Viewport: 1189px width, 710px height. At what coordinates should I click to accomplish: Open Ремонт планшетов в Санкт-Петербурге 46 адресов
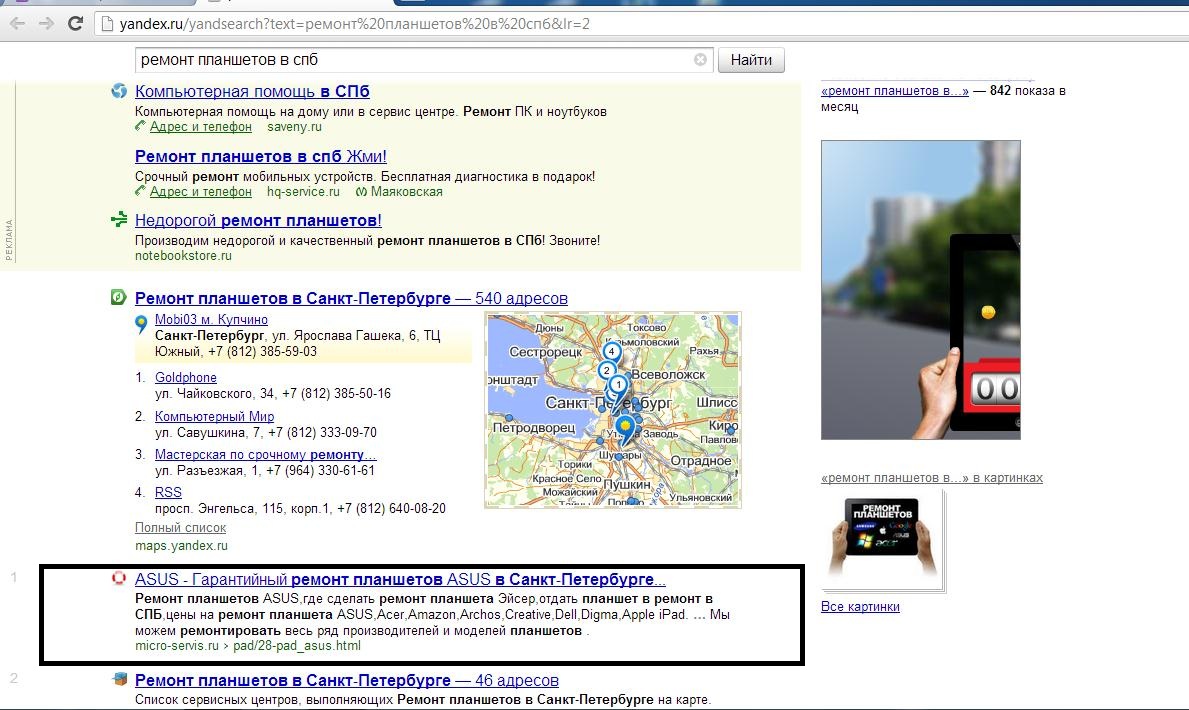347,680
